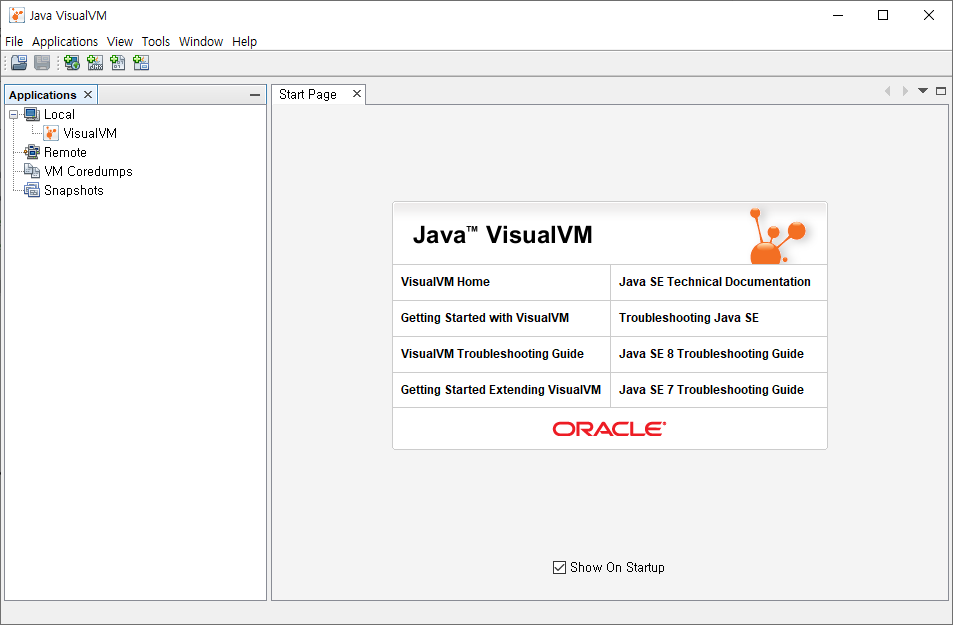
Task: Open Troubleshooting Java SE link
Action: (689, 317)
